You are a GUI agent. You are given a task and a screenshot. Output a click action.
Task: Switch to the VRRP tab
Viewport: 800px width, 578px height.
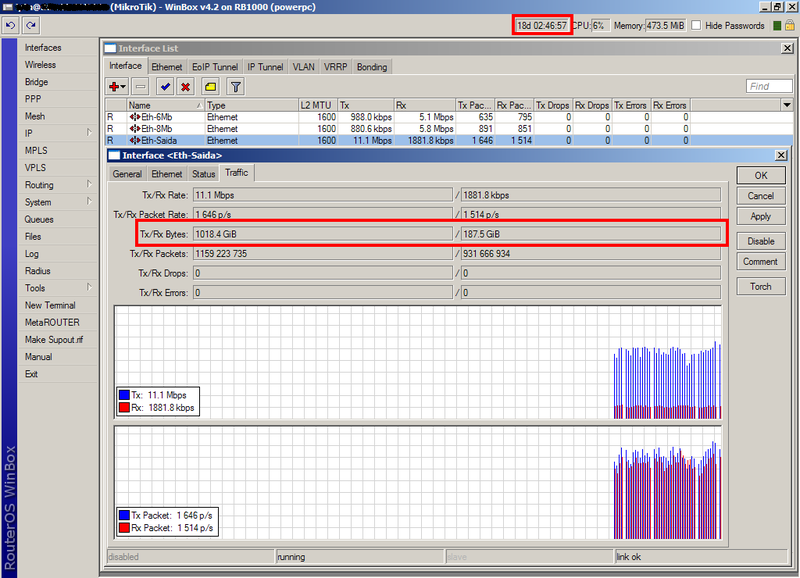tap(335, 67)
